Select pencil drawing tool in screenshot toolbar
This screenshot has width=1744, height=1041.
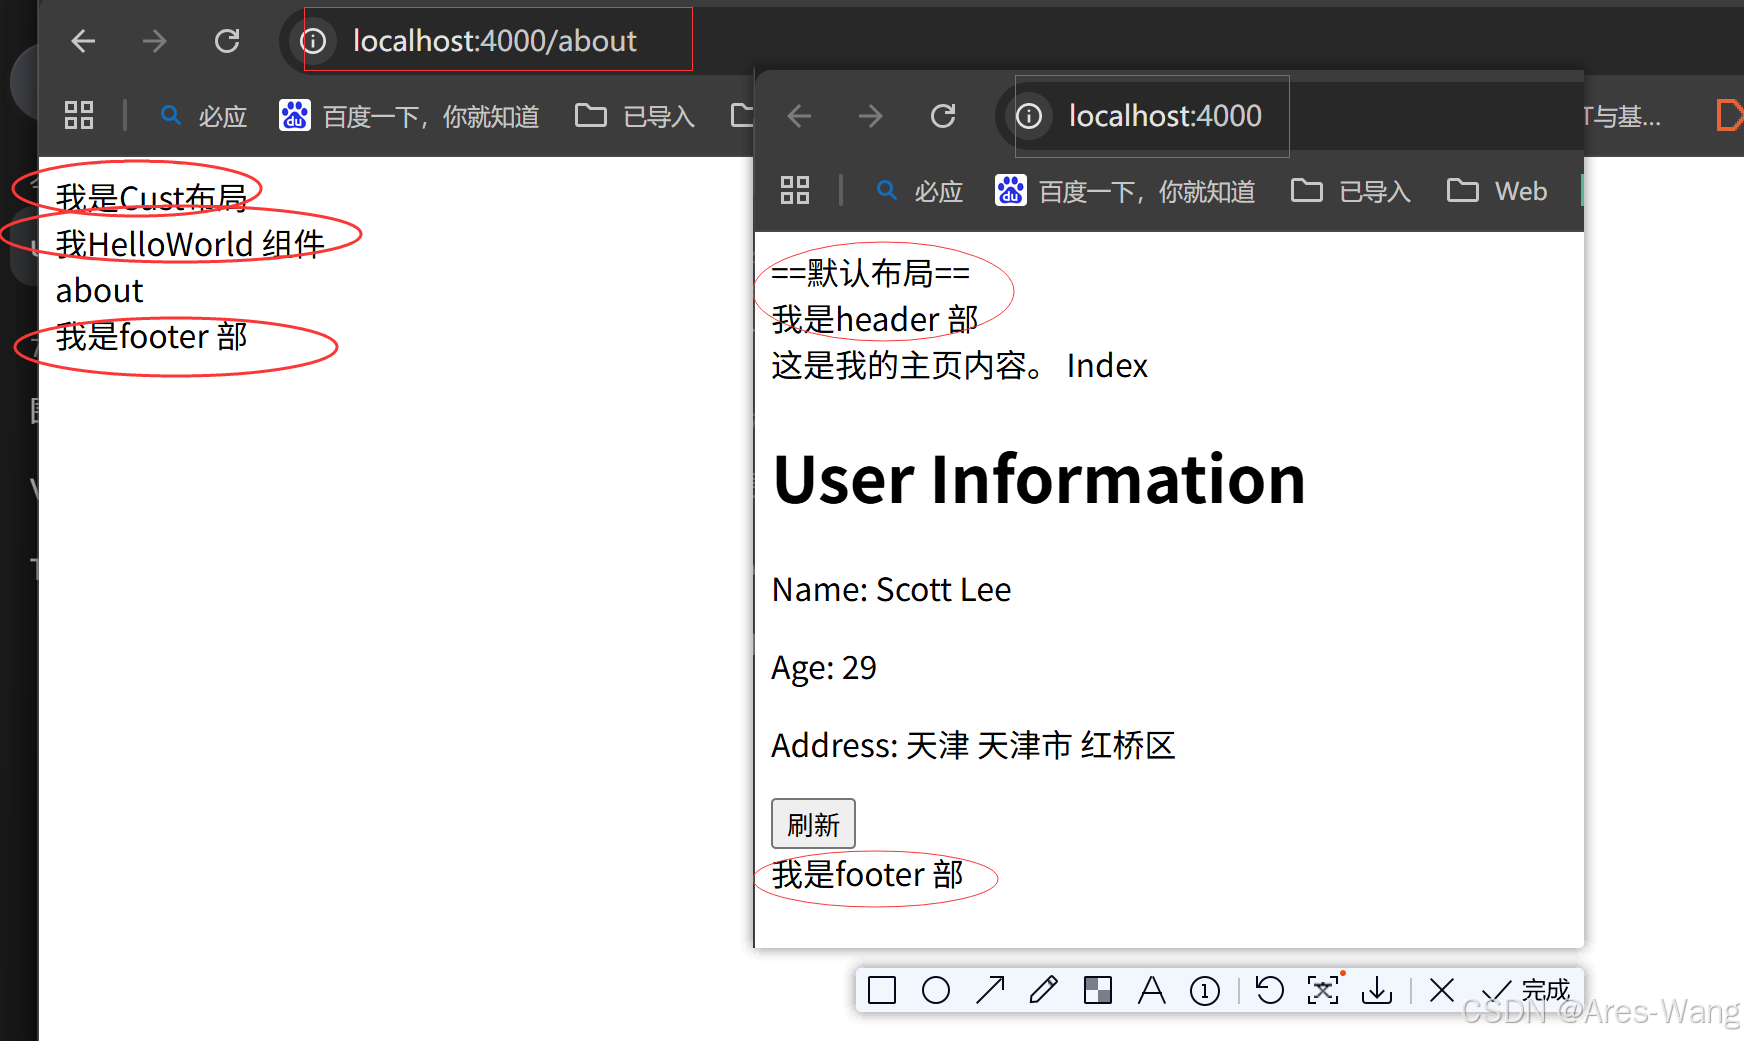click(x=1043, y=990)
